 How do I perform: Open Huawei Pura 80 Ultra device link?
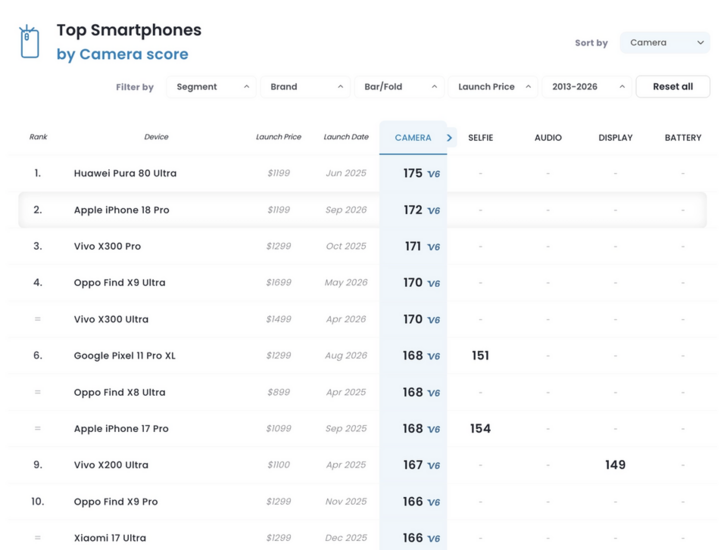(125, 173)
